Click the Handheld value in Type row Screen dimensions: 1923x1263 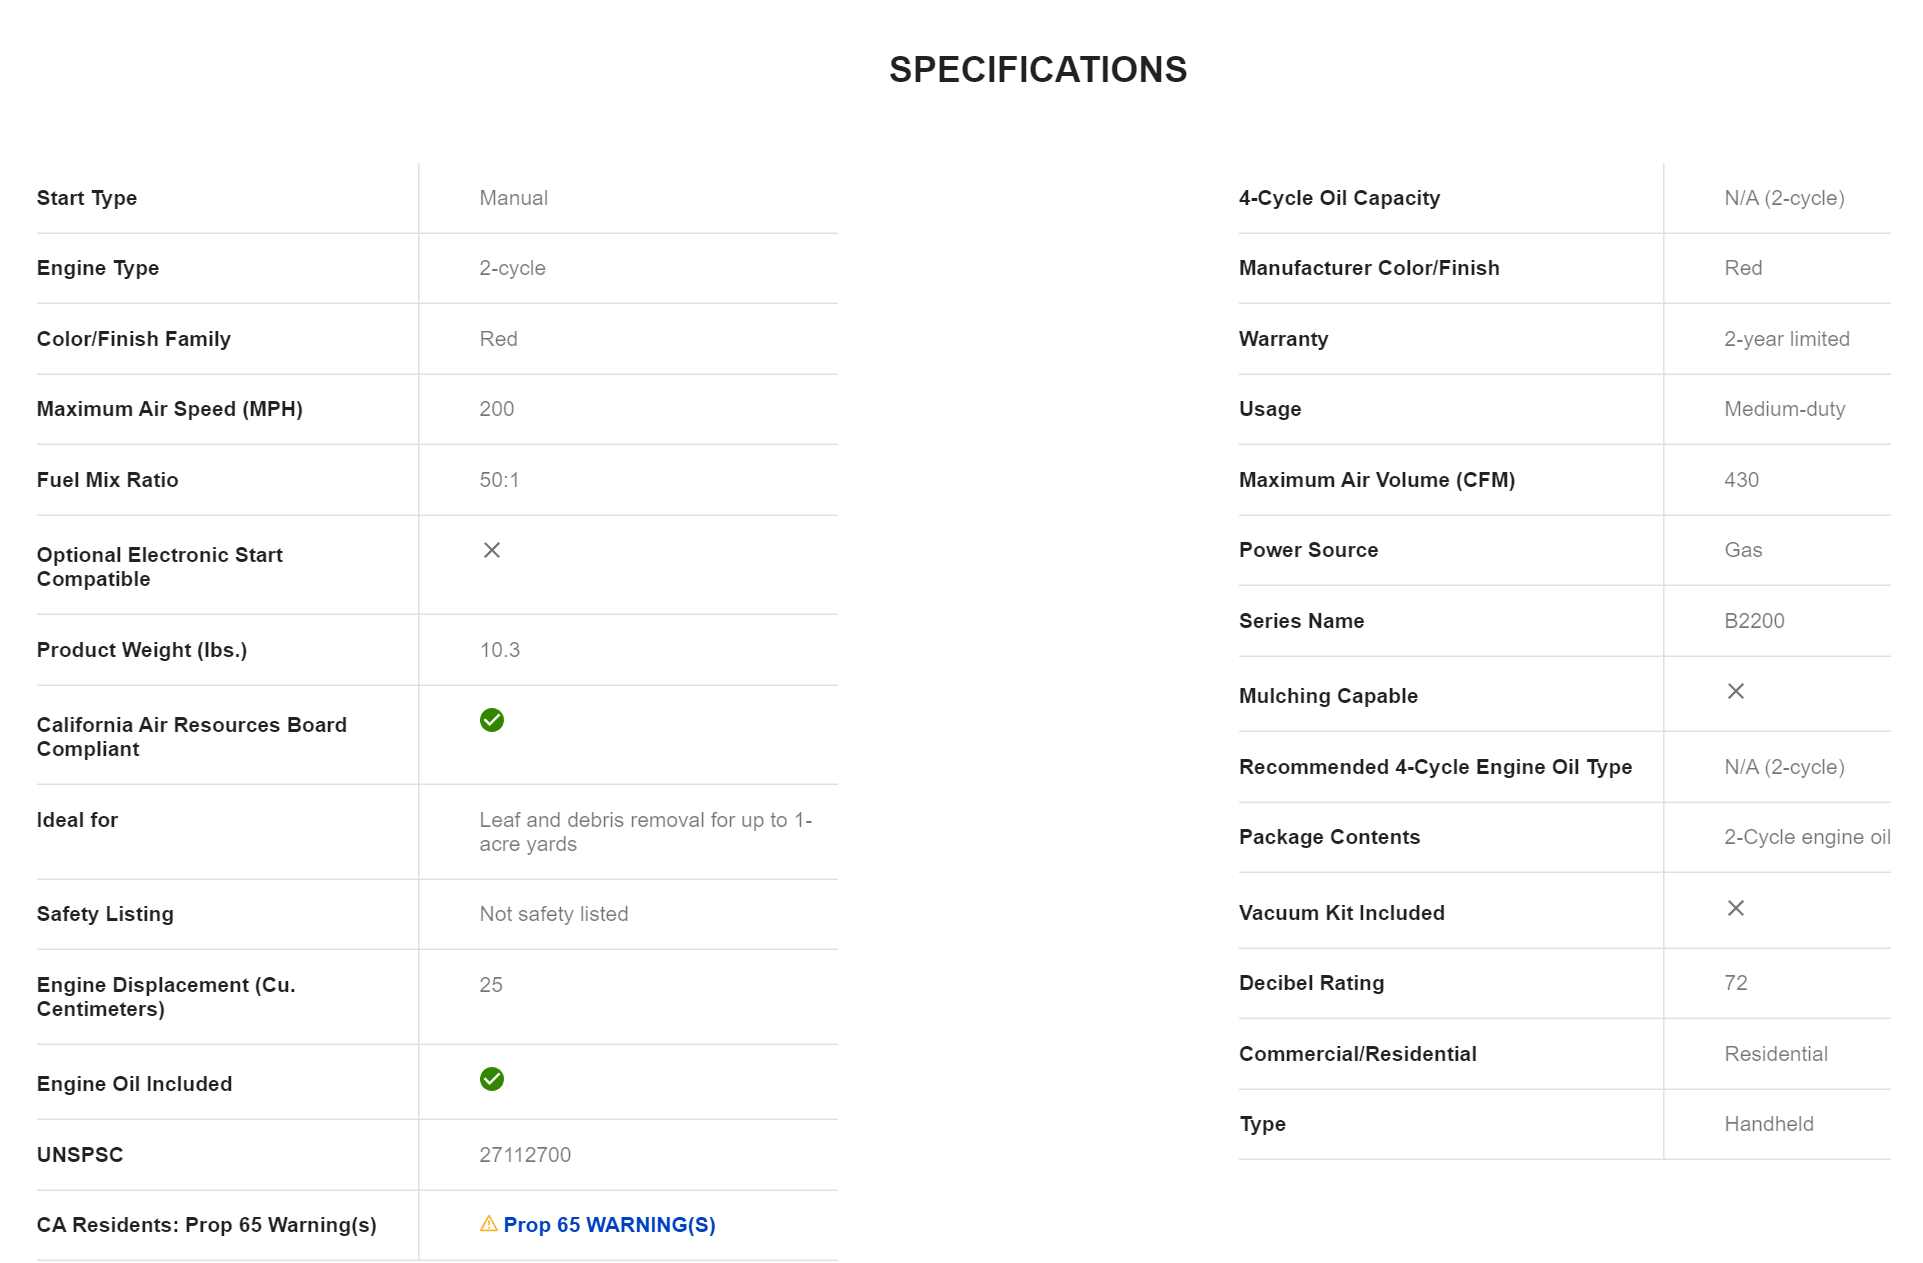pyautogui.click(x=1768, y=1124)
